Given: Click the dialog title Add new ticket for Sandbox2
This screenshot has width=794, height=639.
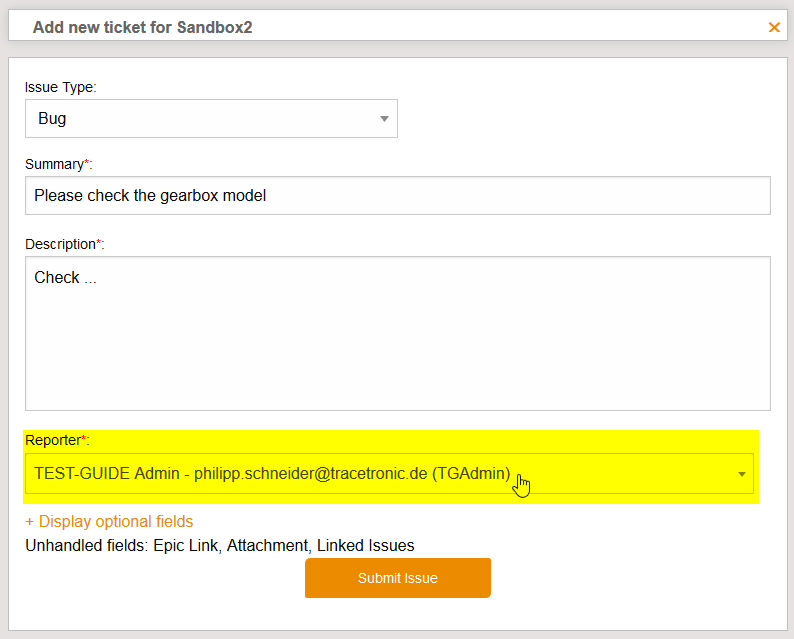Looking at the screenshot, I should [x=142, y=27].
